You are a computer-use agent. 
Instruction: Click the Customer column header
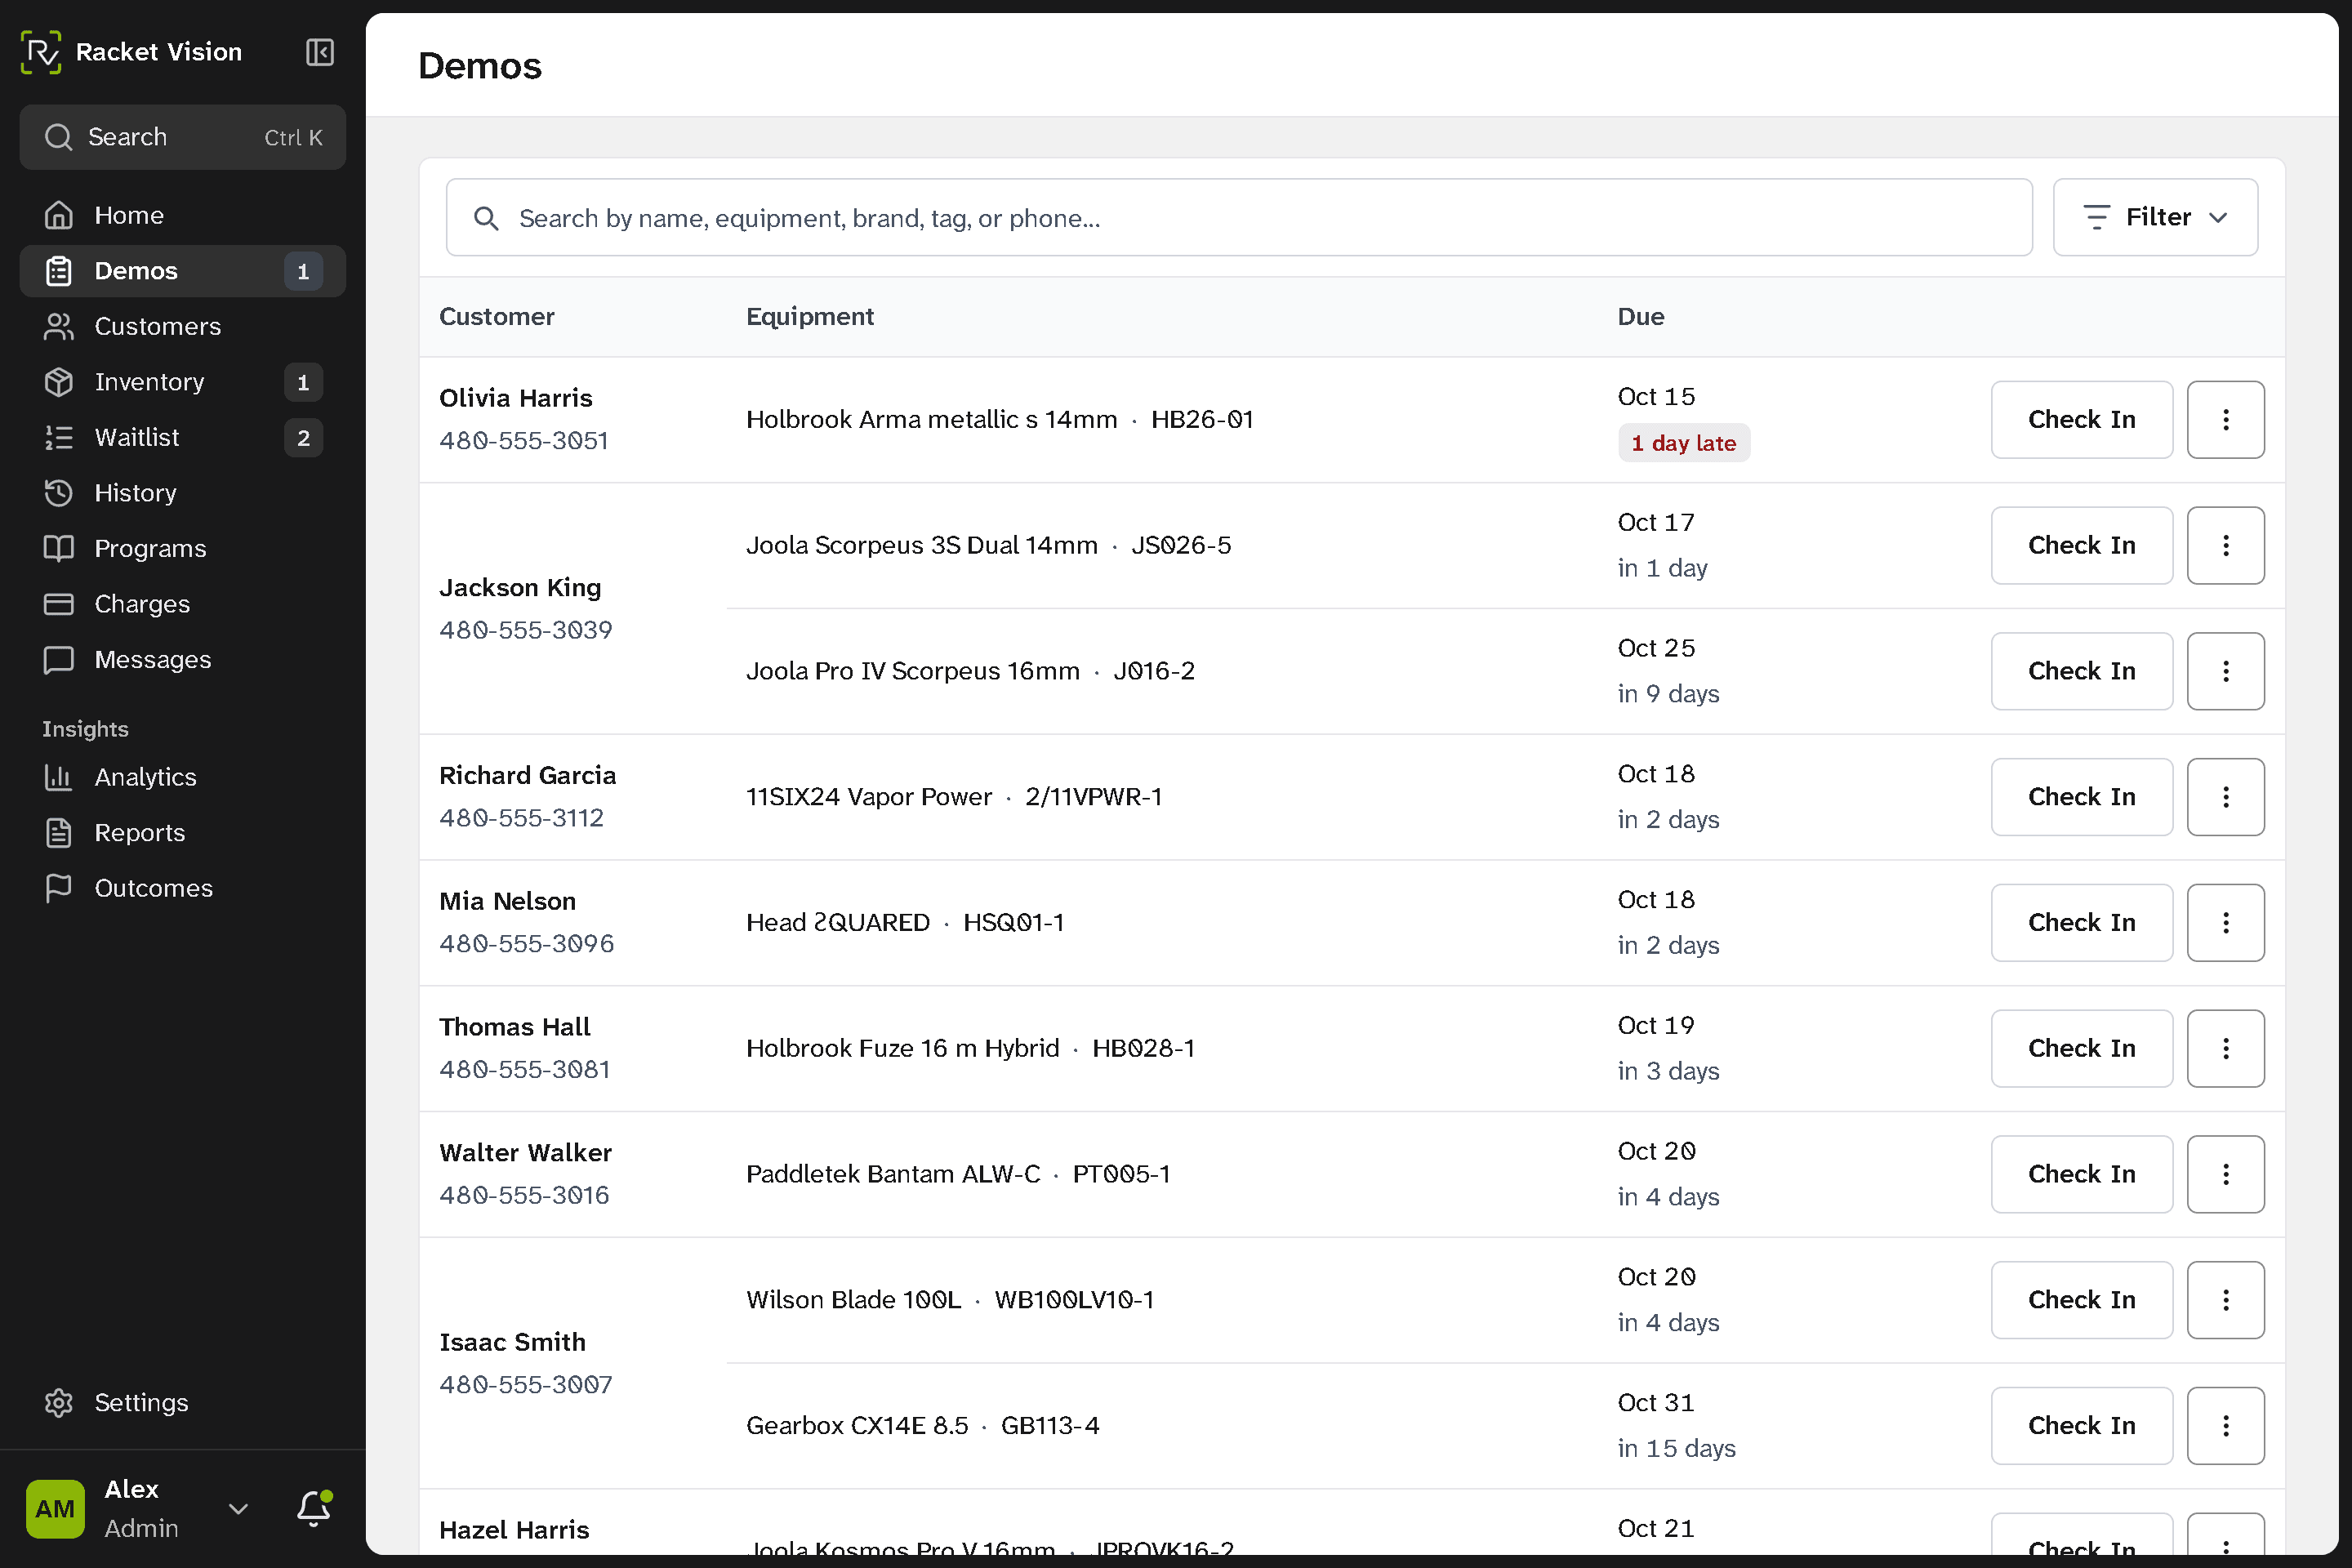pos(496,317)
